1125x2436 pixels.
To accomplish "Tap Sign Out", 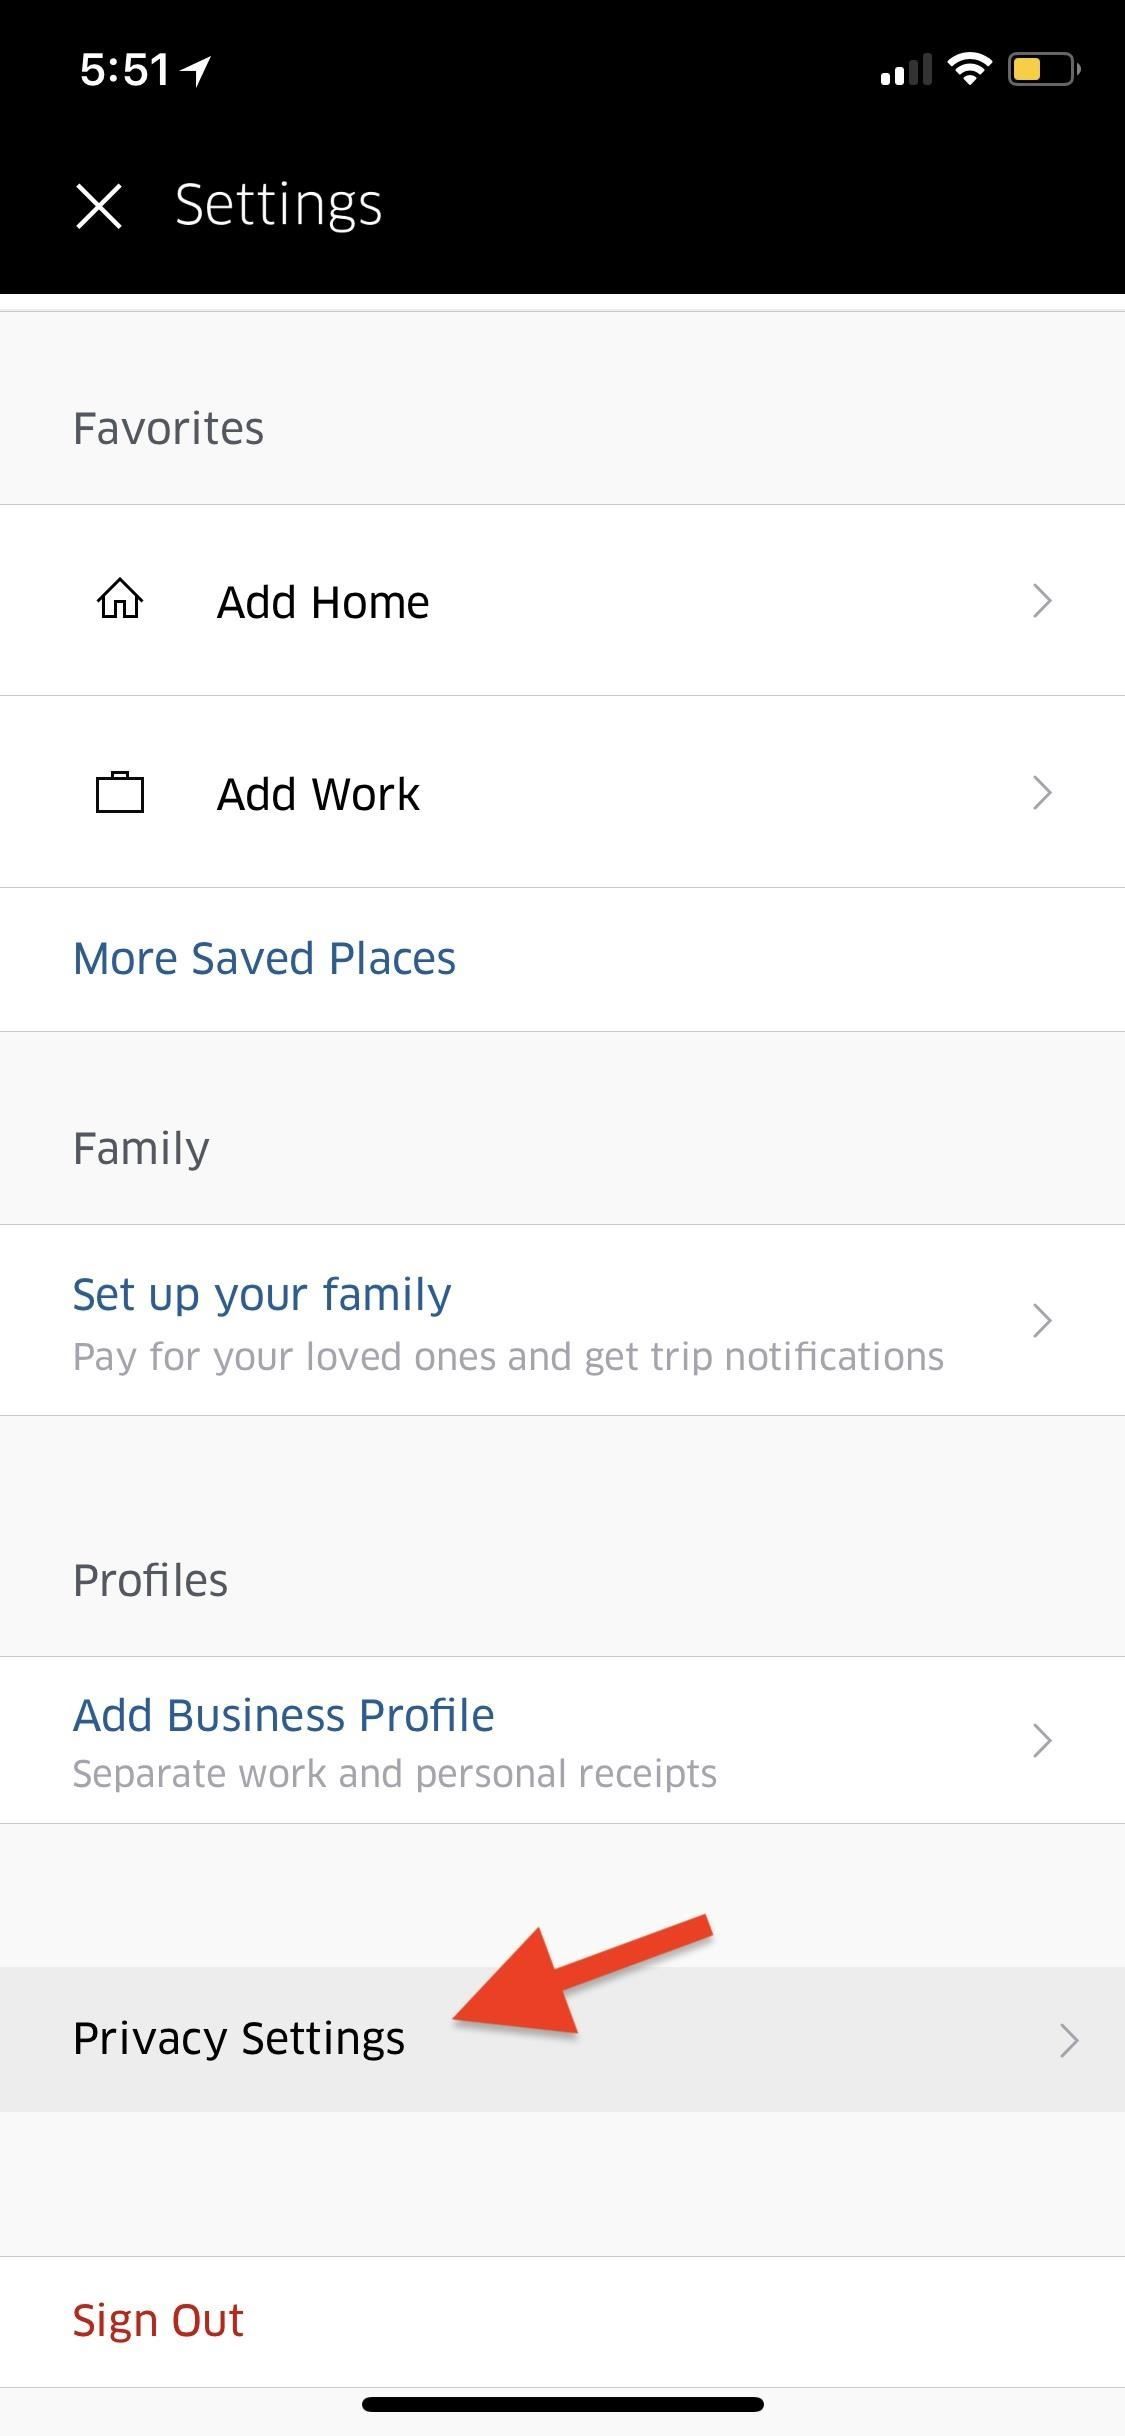I will (158, 2321).
